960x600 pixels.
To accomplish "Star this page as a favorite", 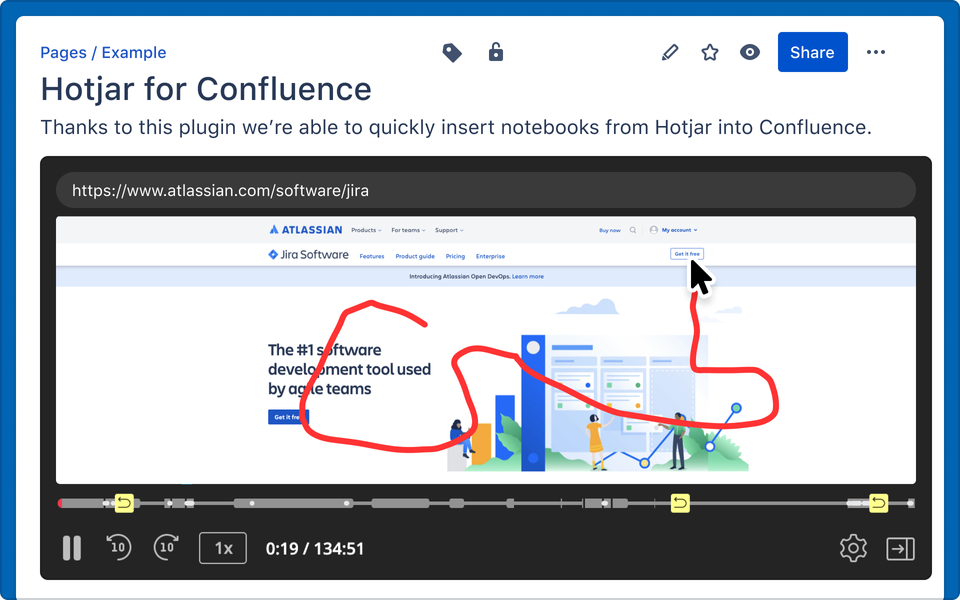I will pos(710,53).
